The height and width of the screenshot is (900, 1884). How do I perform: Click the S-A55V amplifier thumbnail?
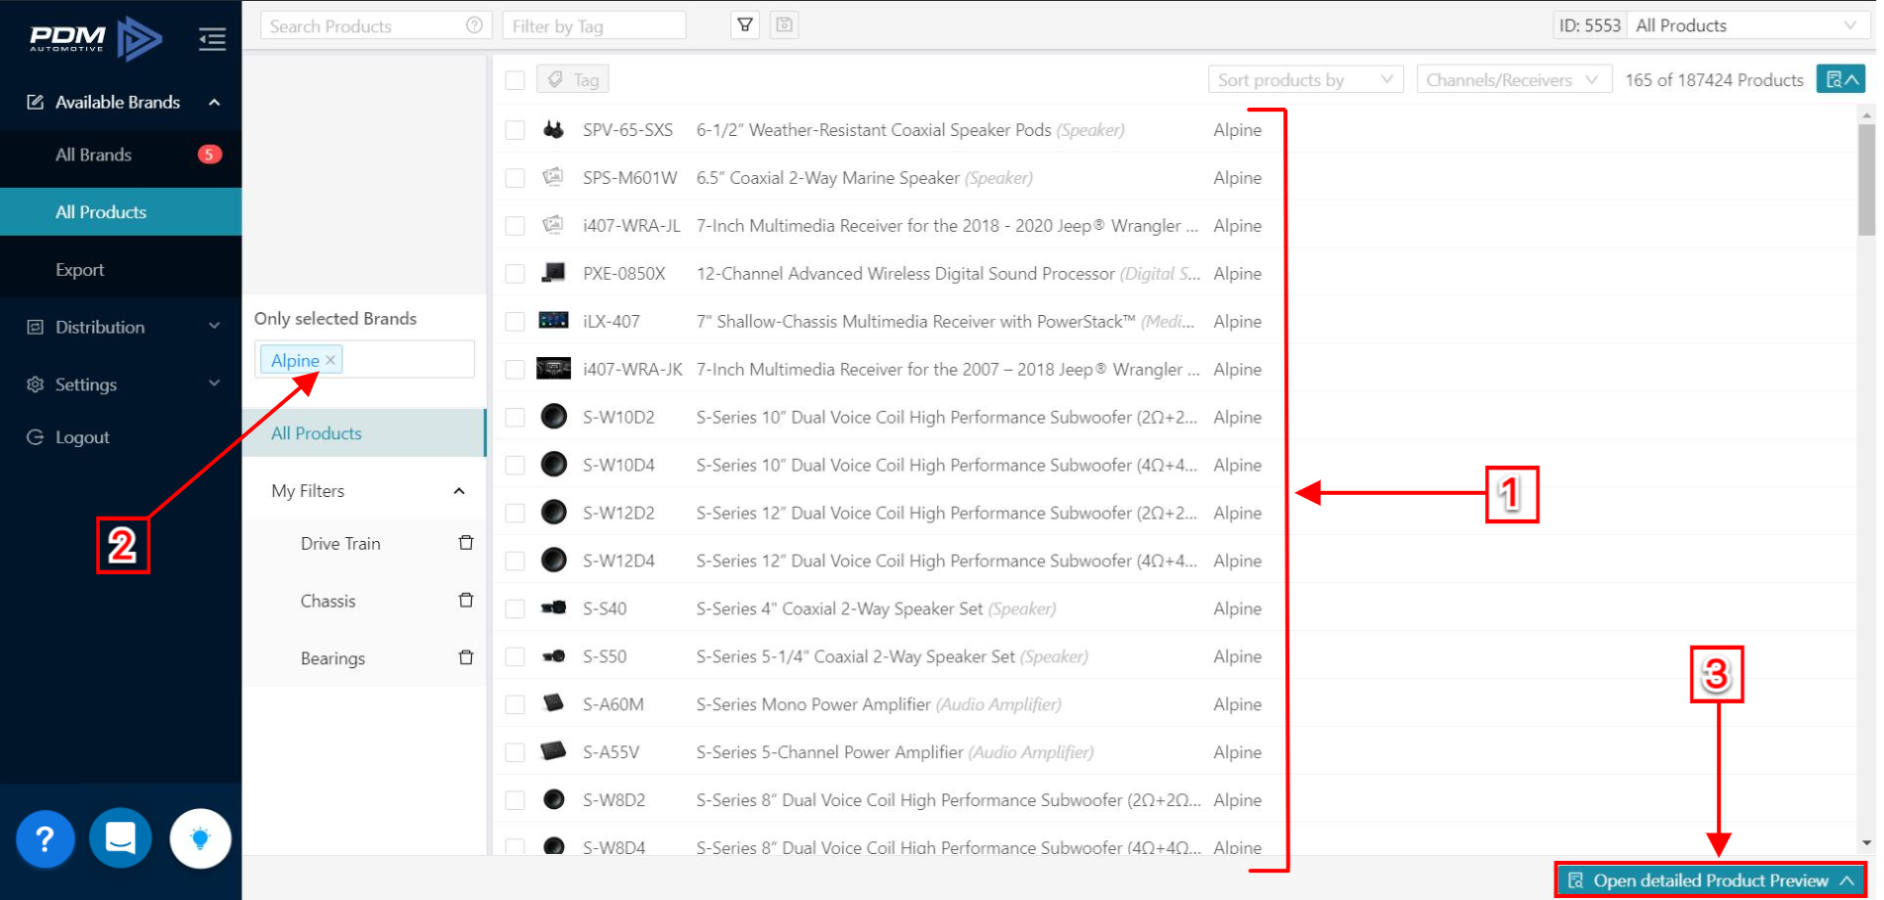coord(553,751)
